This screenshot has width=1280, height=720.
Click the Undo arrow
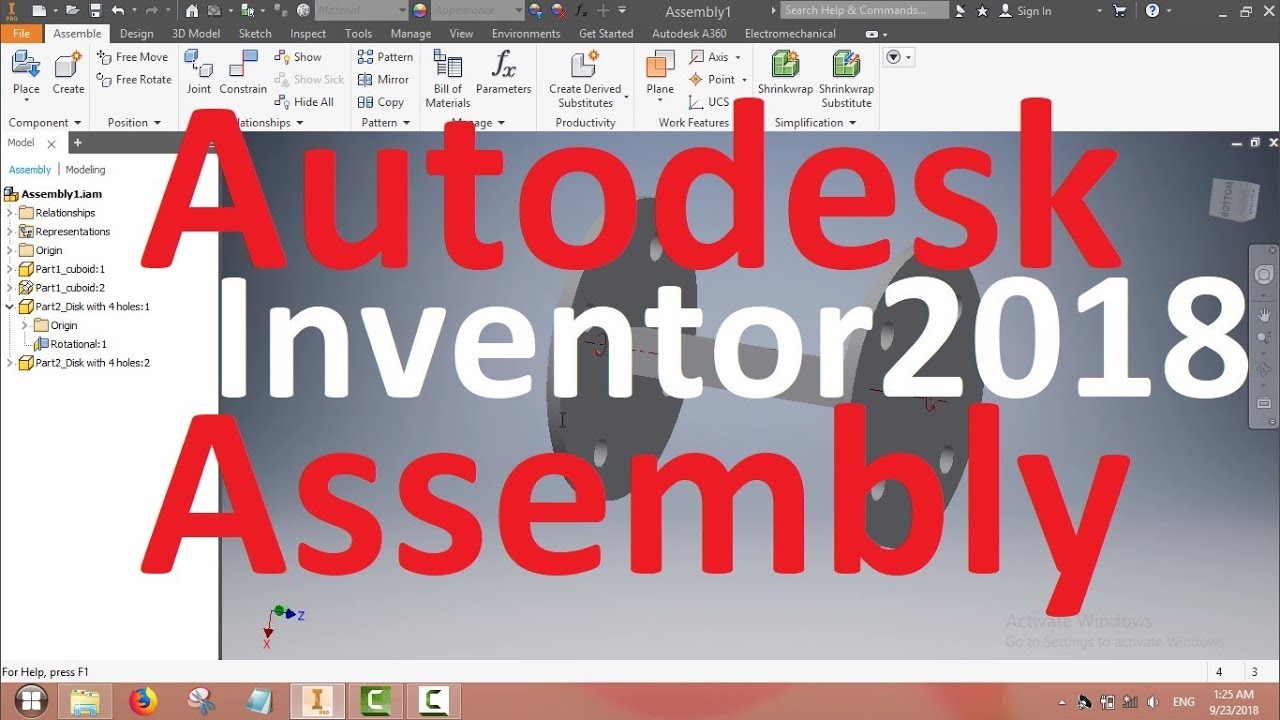tap(118, 10)
